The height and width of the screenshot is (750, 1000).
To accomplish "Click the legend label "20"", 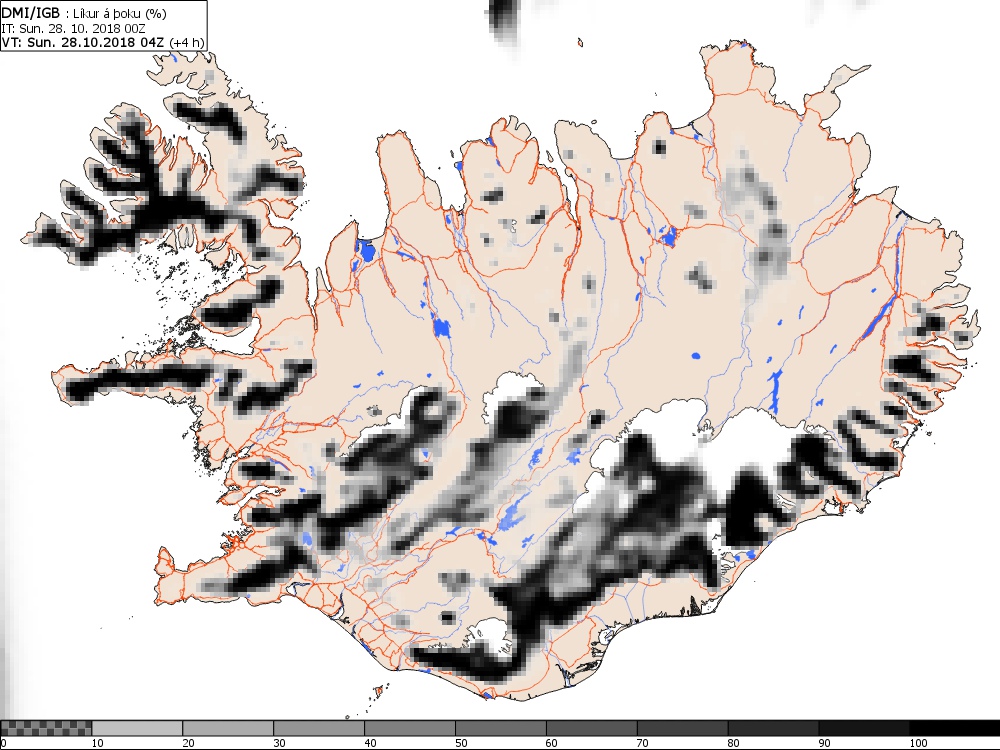I will [188, 743].
